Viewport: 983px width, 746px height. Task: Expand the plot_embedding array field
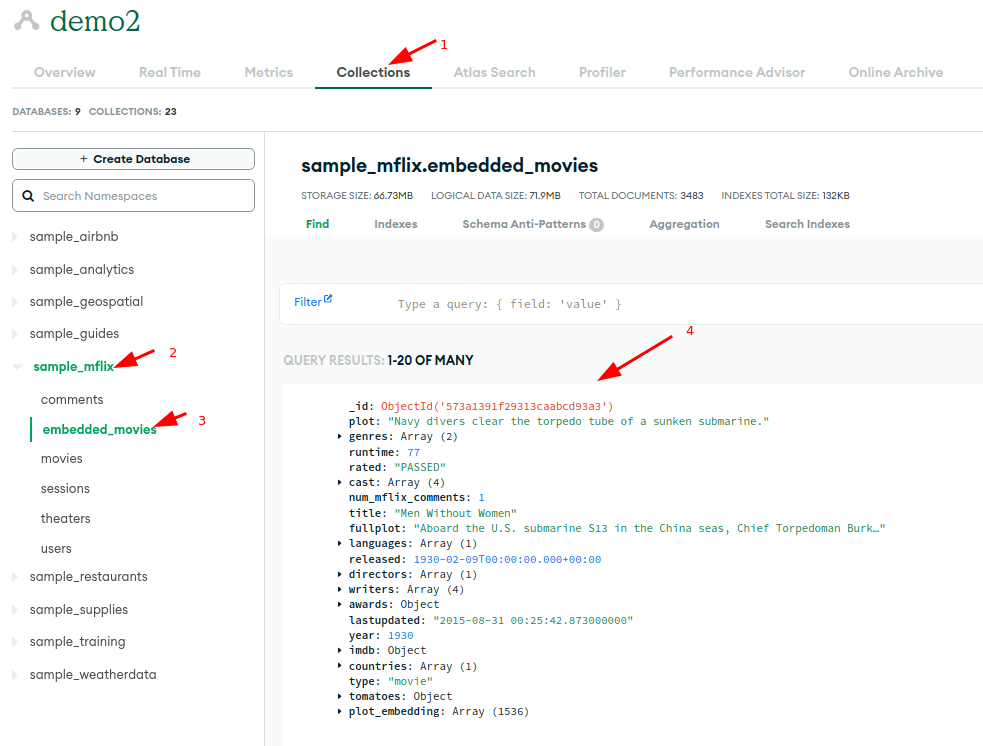click(341, 711)
